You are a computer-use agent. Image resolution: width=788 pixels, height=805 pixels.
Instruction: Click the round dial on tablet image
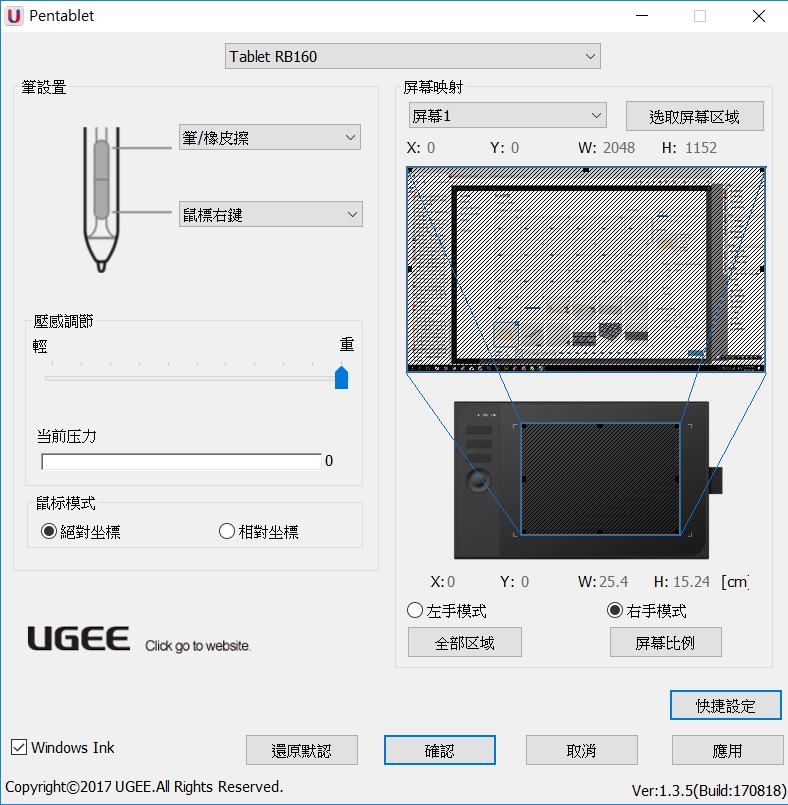click(x=477, y=479)
